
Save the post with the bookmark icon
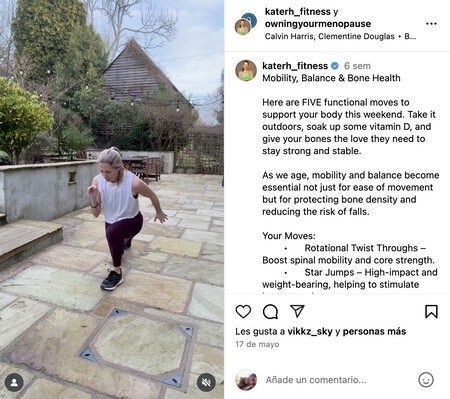click(431, 312)
